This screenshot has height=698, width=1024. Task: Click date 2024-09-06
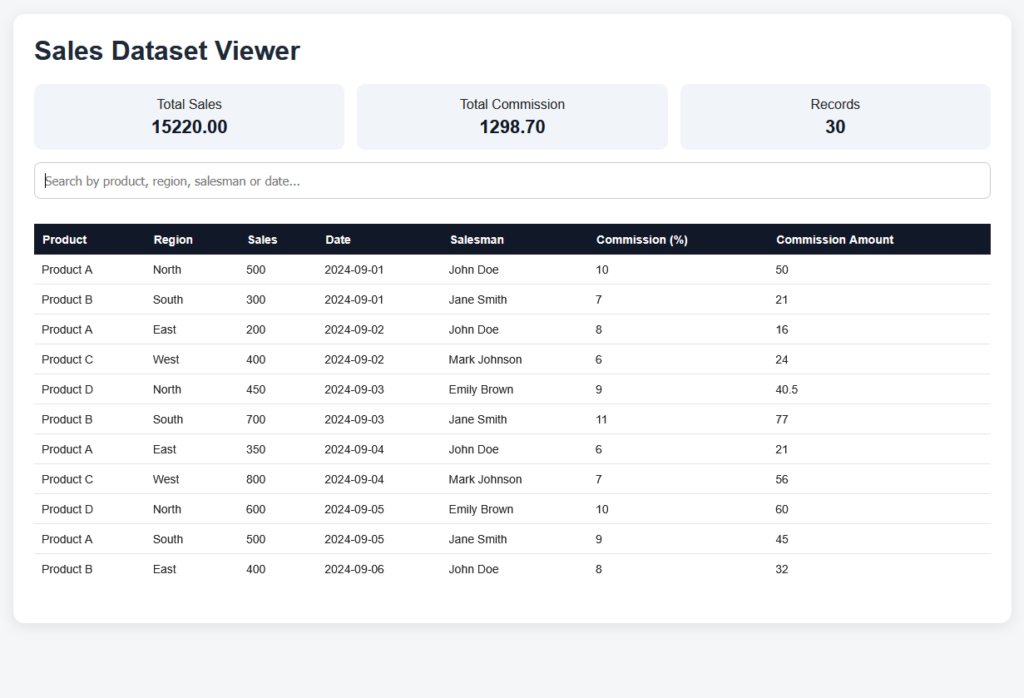tap(354, 570)
